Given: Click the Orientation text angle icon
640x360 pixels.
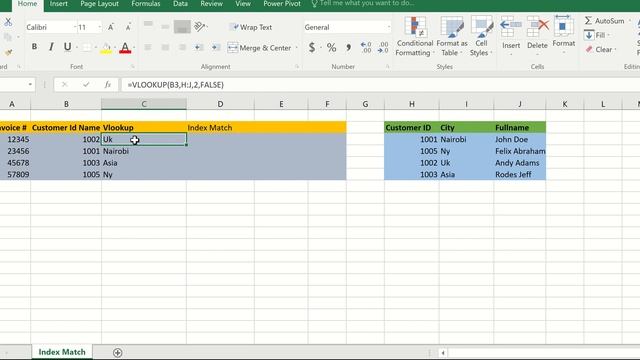Looking at the screenshot, I should 199,27.
